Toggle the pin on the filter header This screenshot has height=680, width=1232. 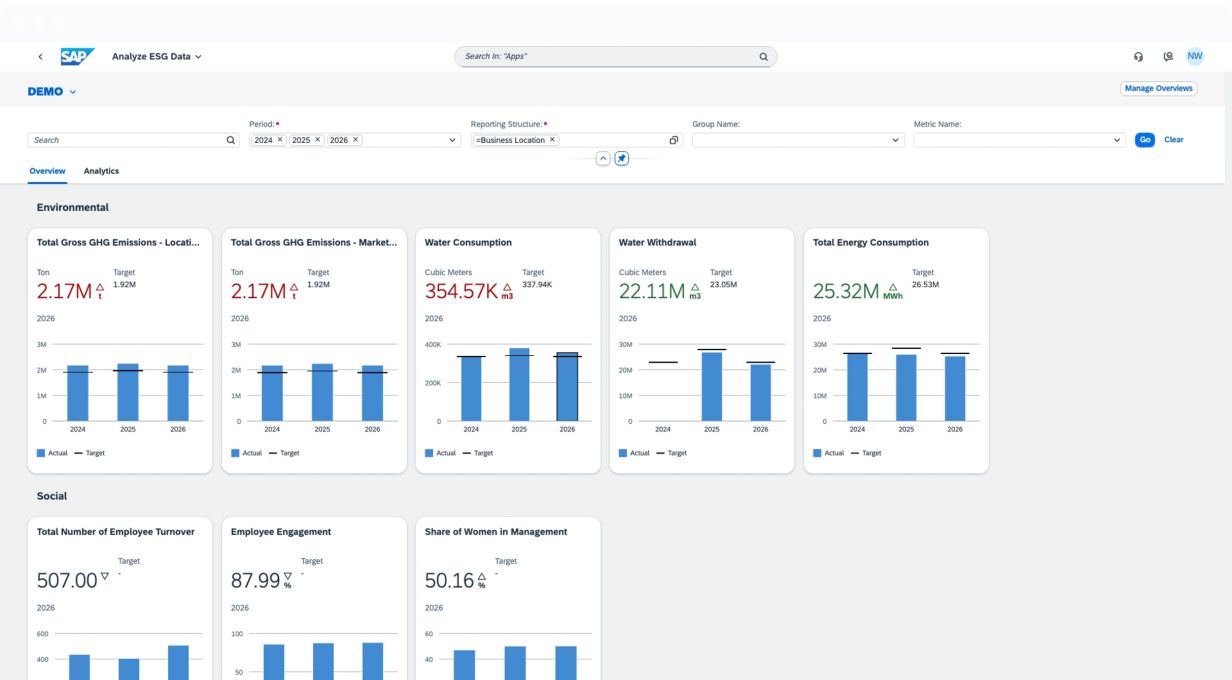coord(622,159)
